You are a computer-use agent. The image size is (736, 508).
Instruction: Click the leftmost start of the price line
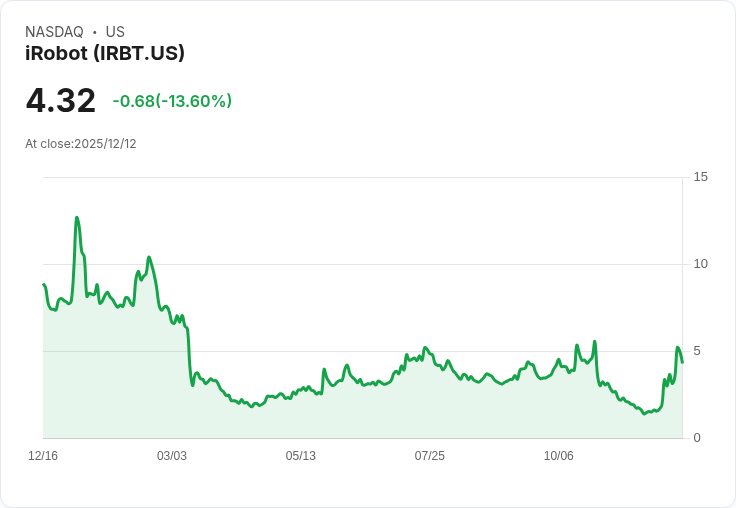click(44, 285)
